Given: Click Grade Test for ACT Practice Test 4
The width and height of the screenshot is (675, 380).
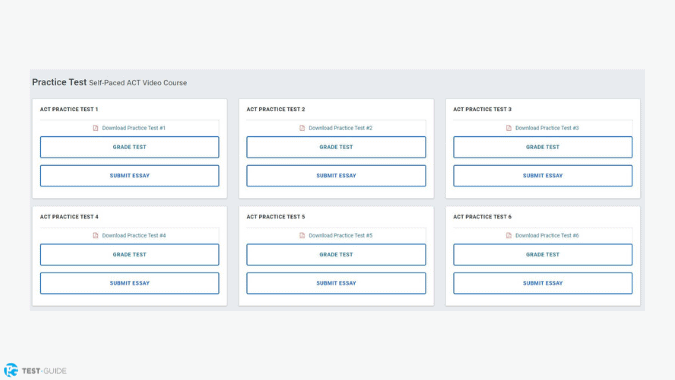Looking at the screenshot, I should (130, 255).
